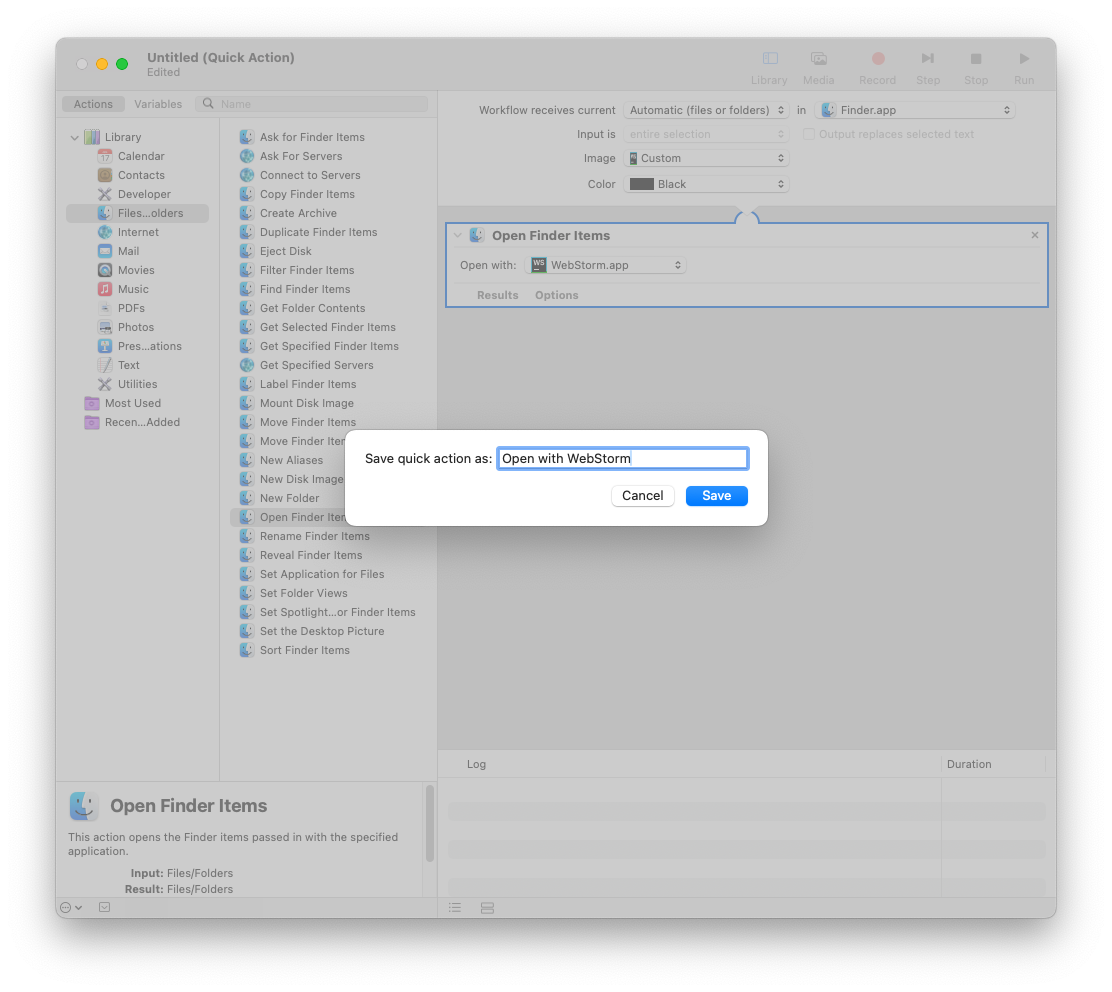
Task: Open the Media browser icon
Action: [818, 58]
